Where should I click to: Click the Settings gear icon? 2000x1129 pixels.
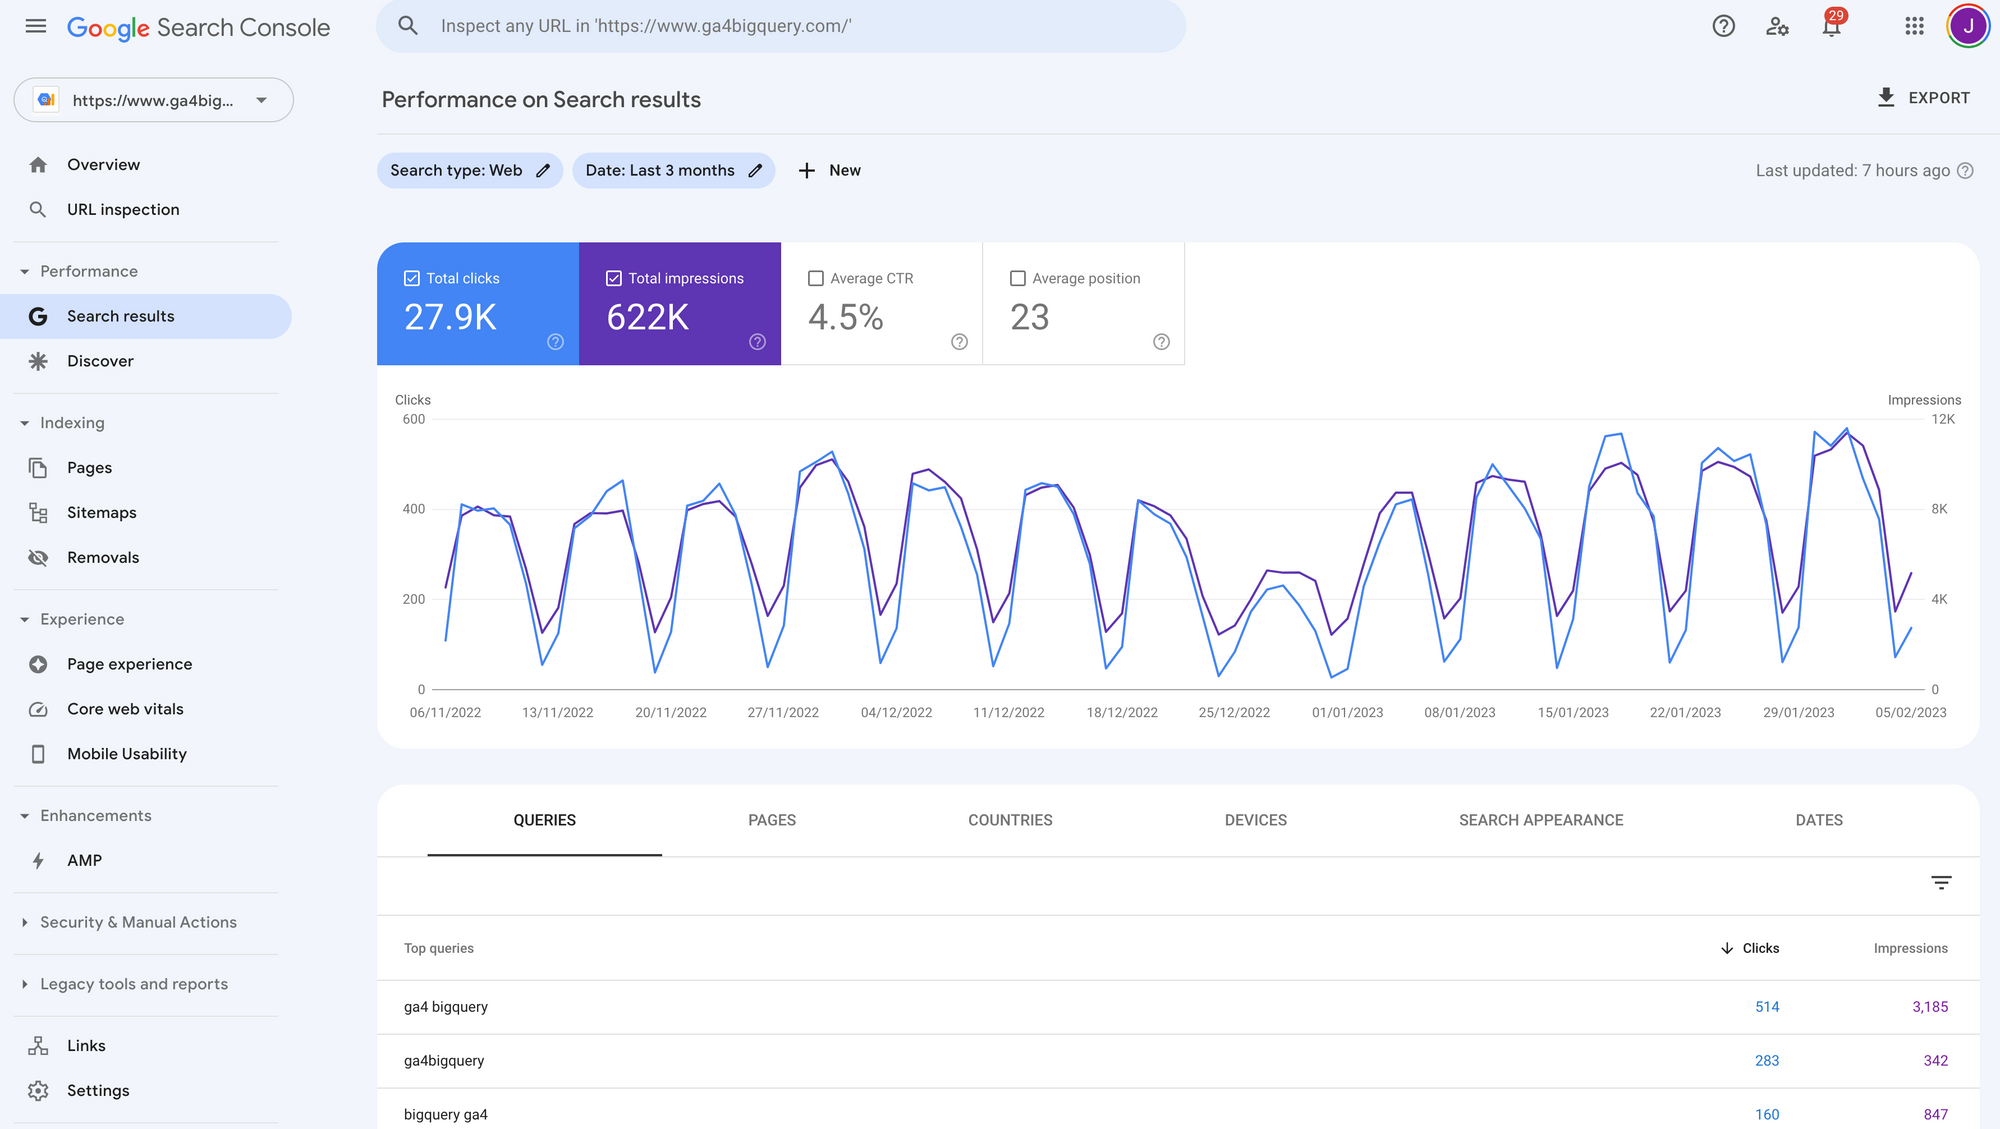pos(38,1091)
